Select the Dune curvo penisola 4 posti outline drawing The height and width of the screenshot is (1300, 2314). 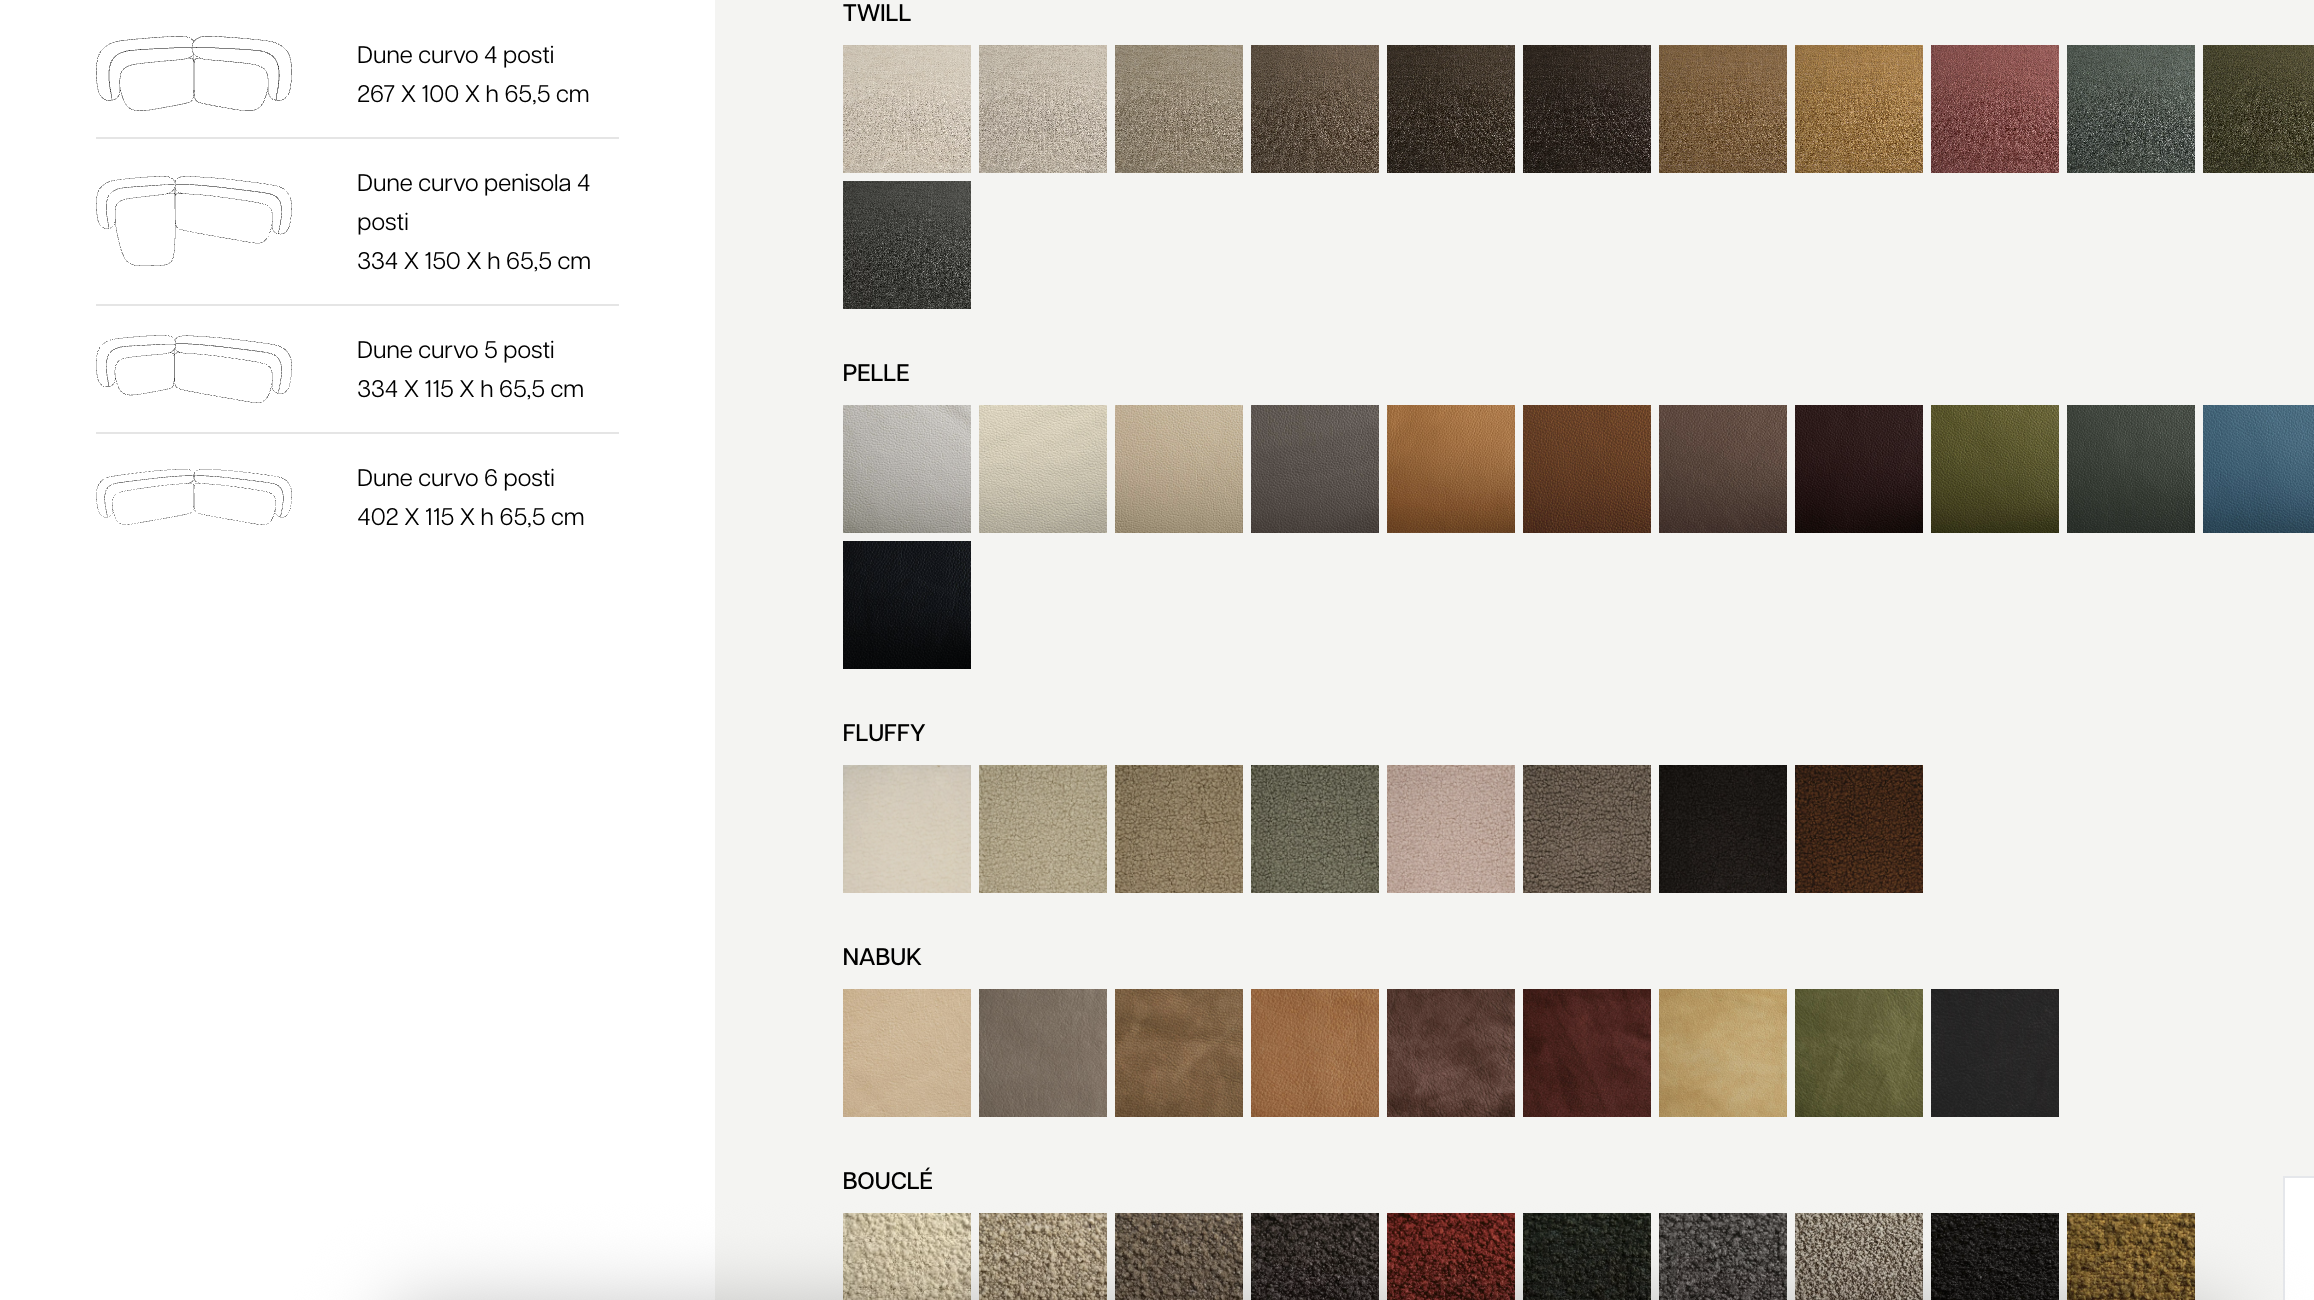[194, 220]
